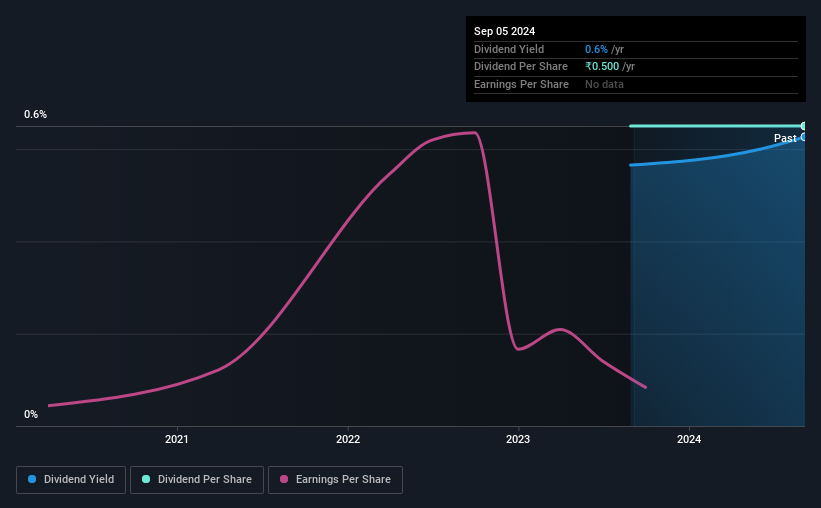Toggle the Dividend Yield legend button

(x=71, y=480)
